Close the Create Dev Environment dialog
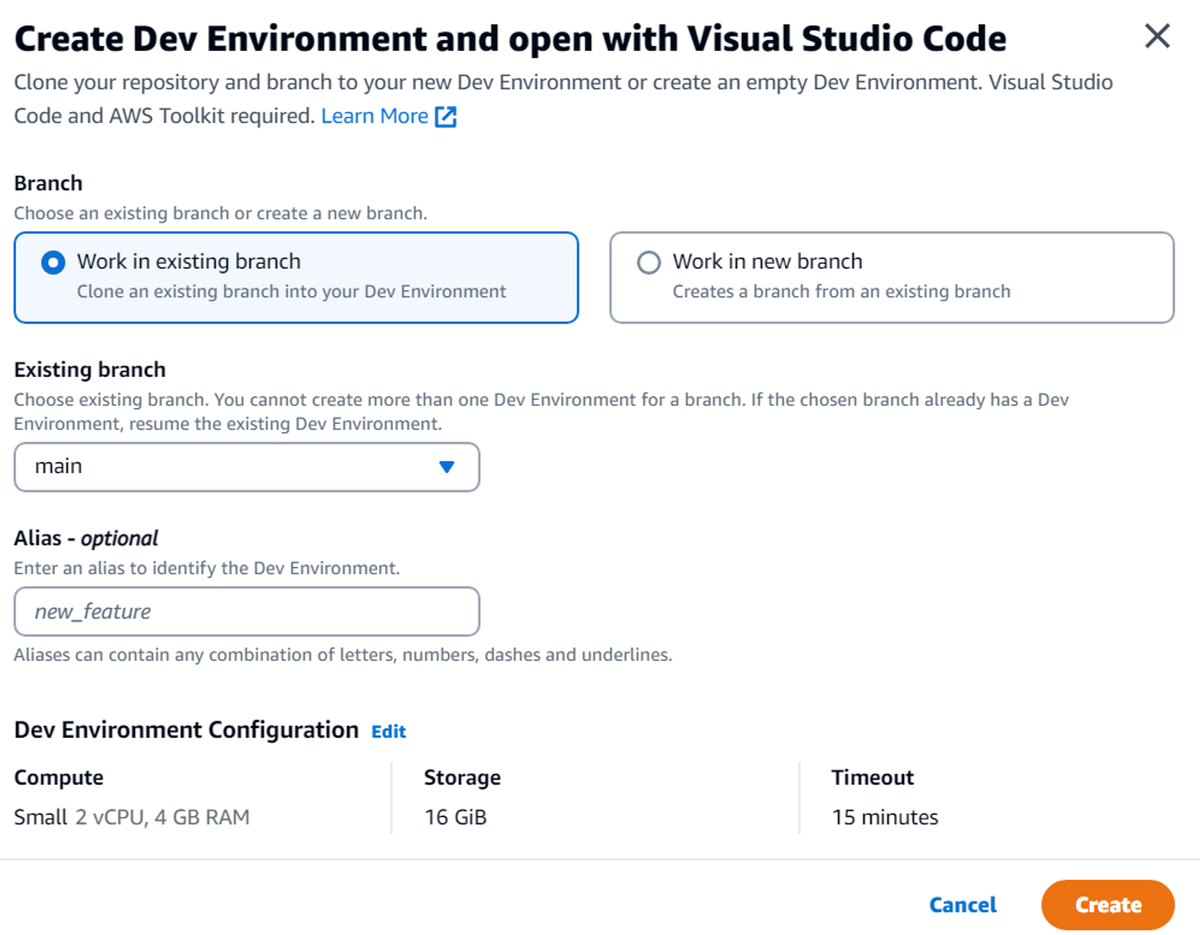 tap(1157, 37)
